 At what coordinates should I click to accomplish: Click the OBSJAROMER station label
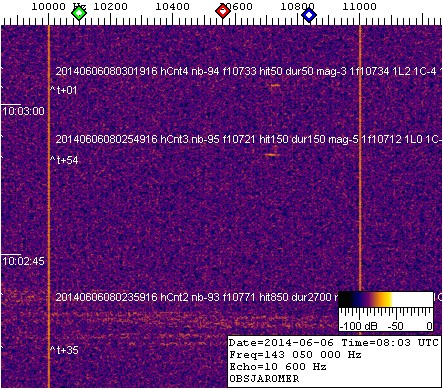pos(264,379)
